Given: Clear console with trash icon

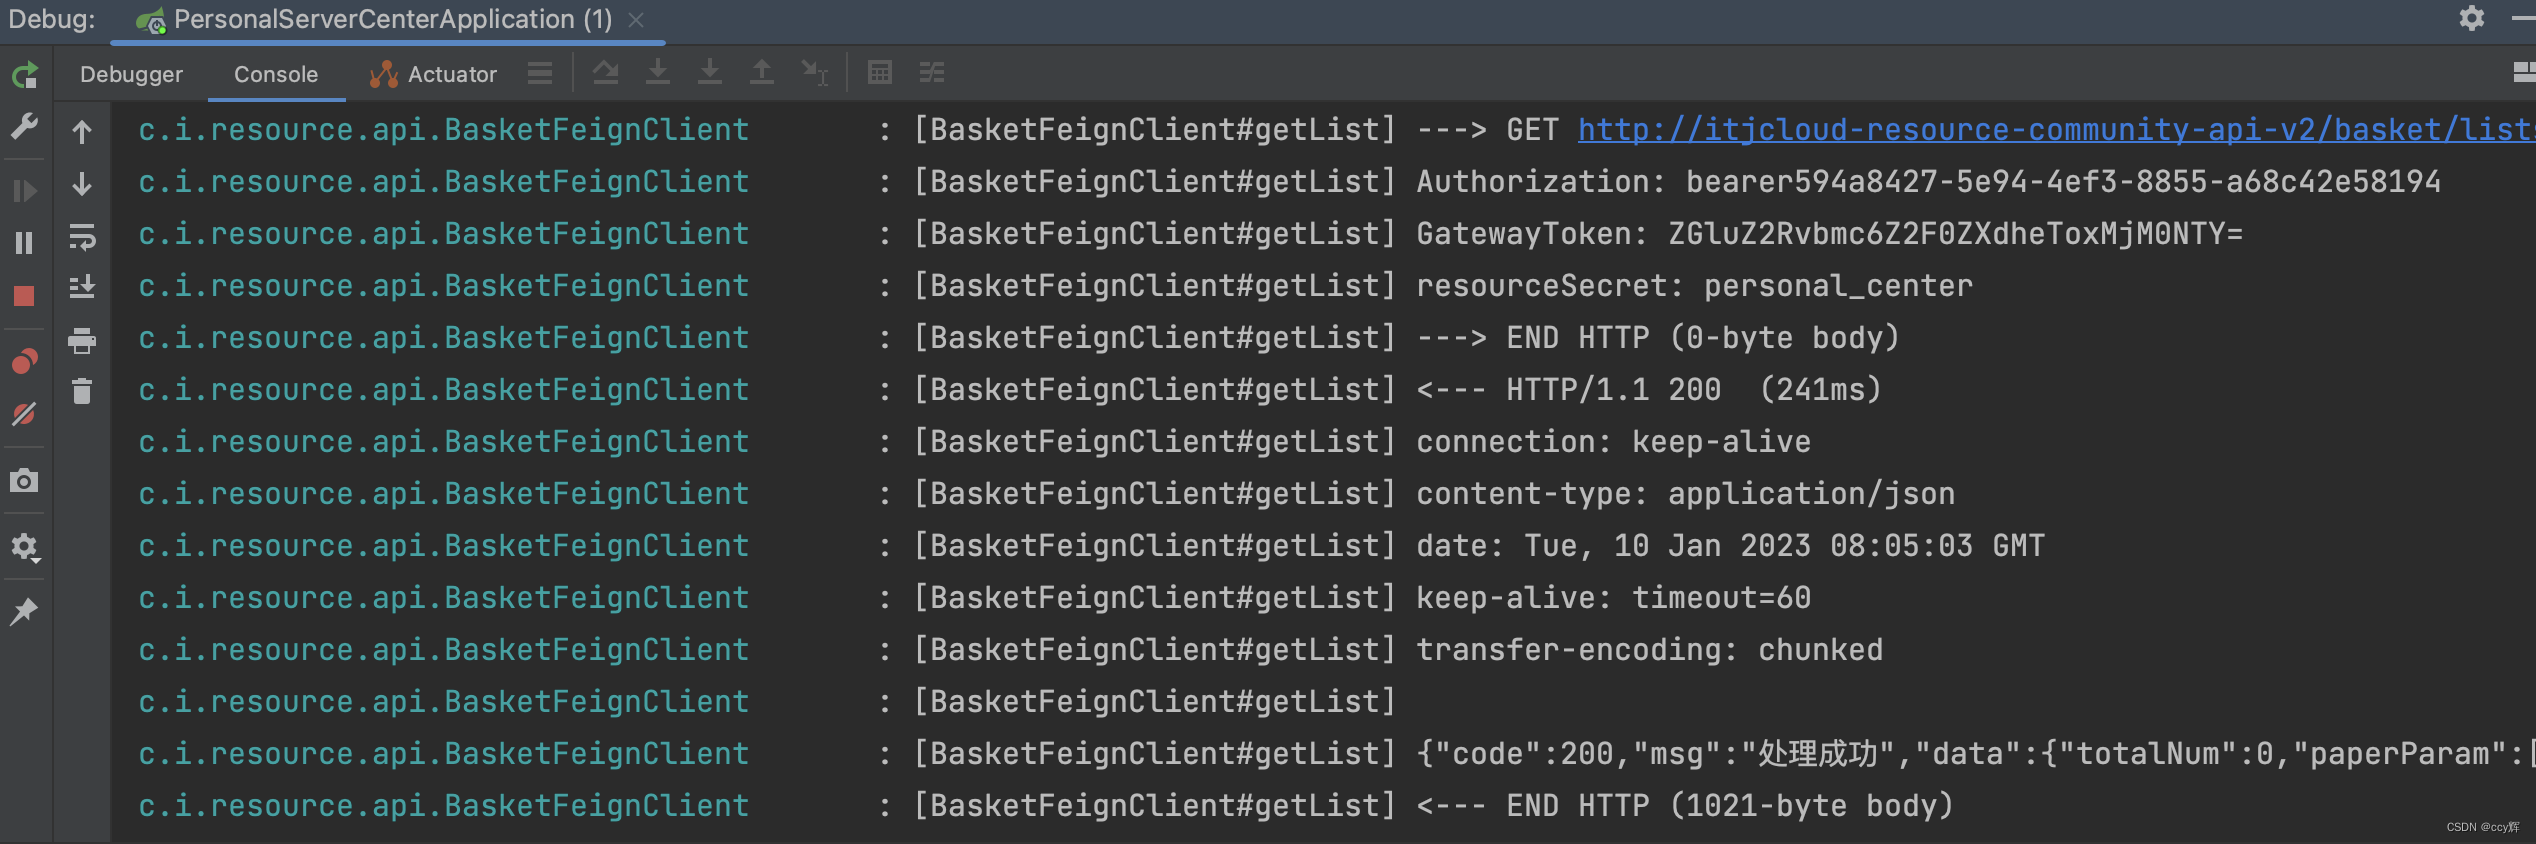Looking at the screenshot, I should point(82,391).
